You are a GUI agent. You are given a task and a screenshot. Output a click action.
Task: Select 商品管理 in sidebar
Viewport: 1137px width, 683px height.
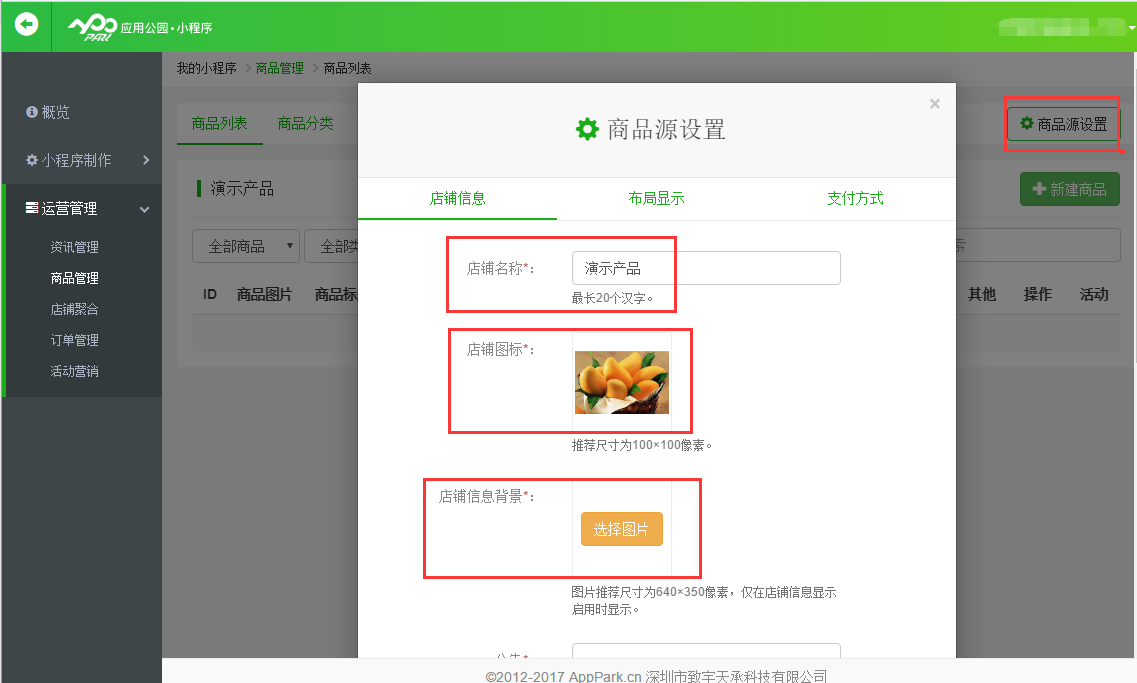coord(75,278)
